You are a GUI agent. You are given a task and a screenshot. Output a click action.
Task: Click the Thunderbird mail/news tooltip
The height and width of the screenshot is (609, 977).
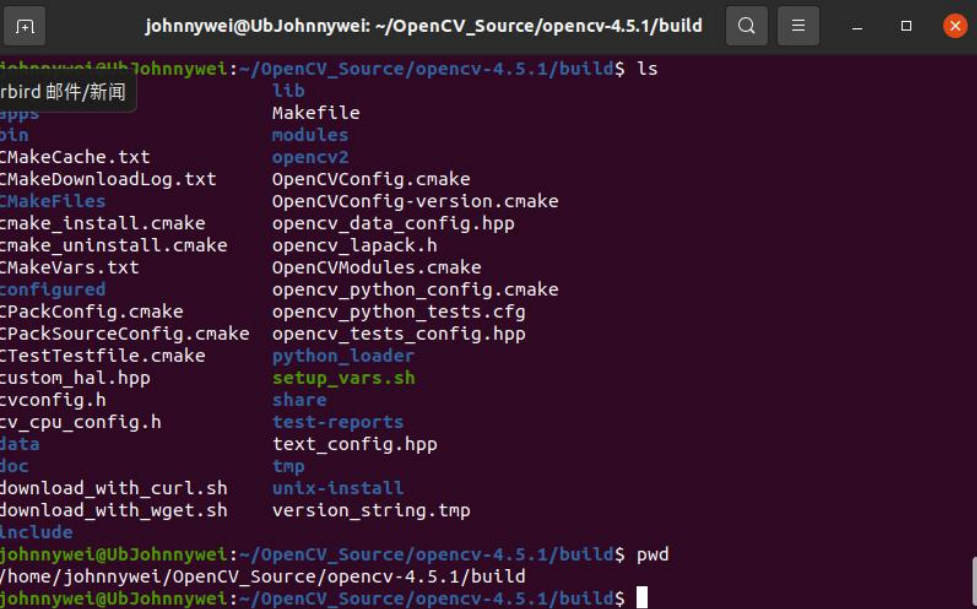[x=64, y=92]
